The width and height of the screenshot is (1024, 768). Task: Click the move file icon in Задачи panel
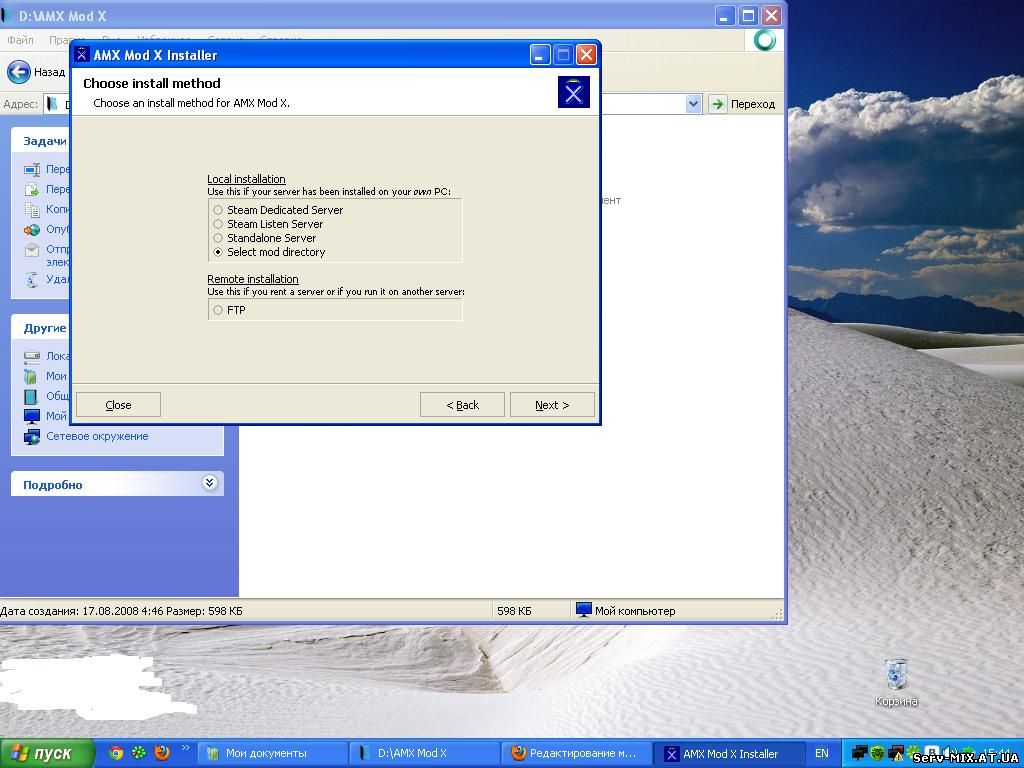32,189
